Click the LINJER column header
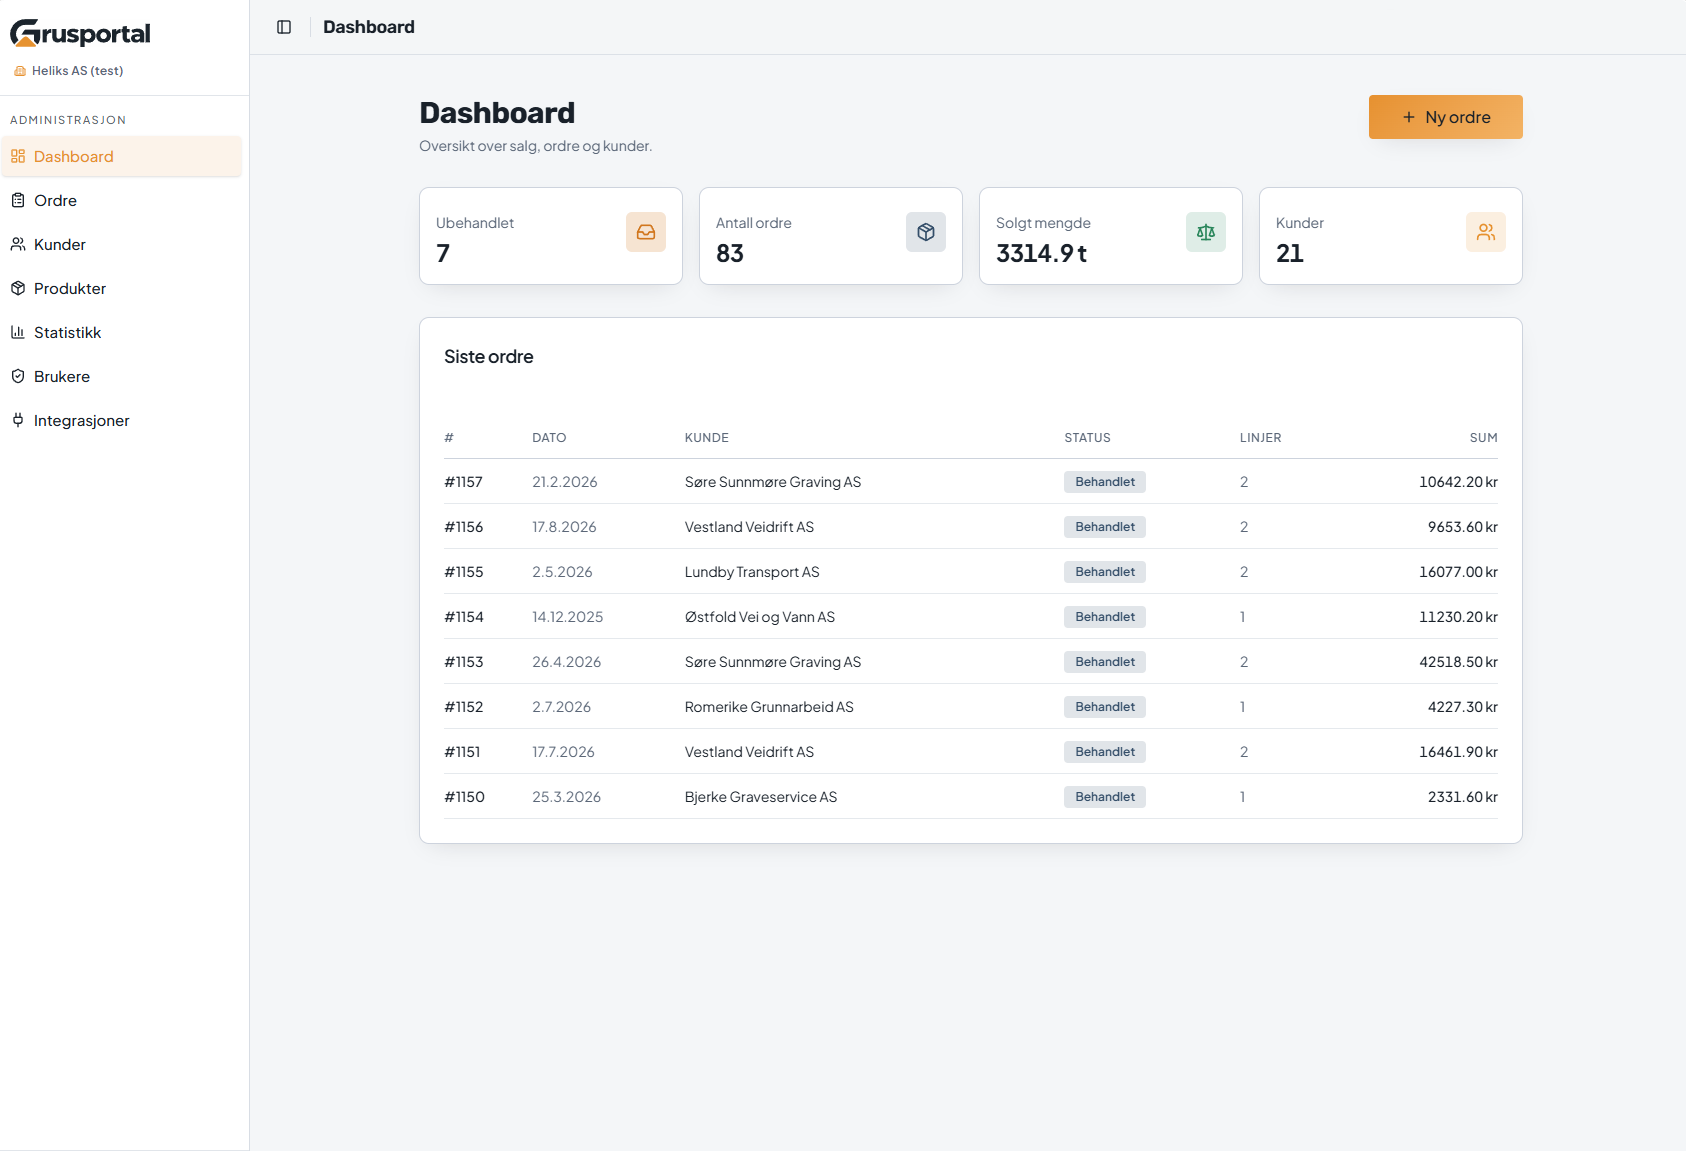Screen dimensions: 1686x1151 tap(1260, 438)
